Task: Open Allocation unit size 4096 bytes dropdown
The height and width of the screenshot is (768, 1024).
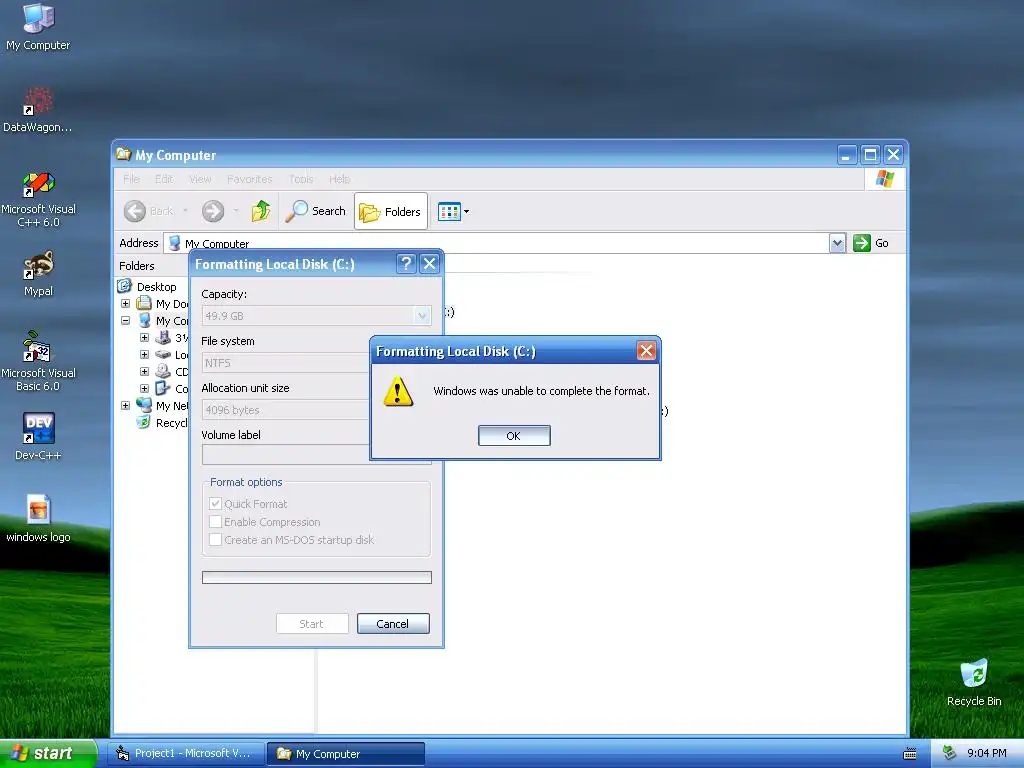Action: [x=285, y=410]
